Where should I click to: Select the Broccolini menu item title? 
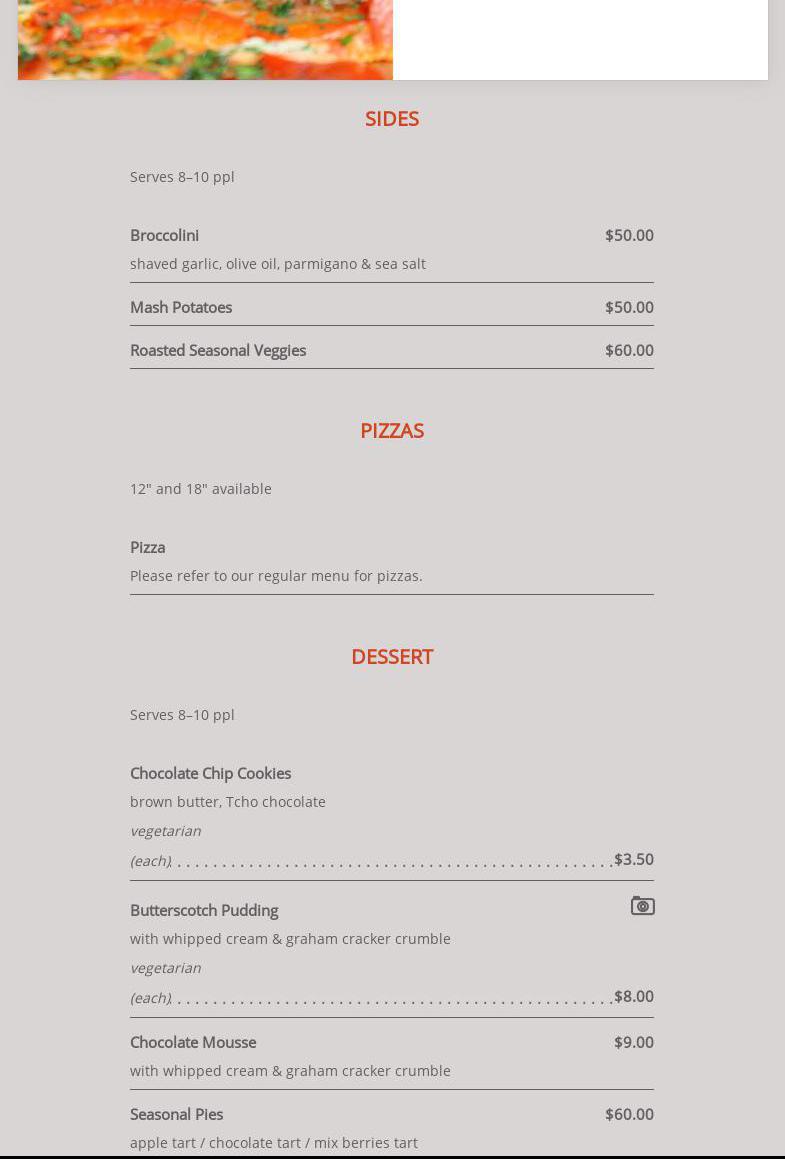[x=165, y=236]
